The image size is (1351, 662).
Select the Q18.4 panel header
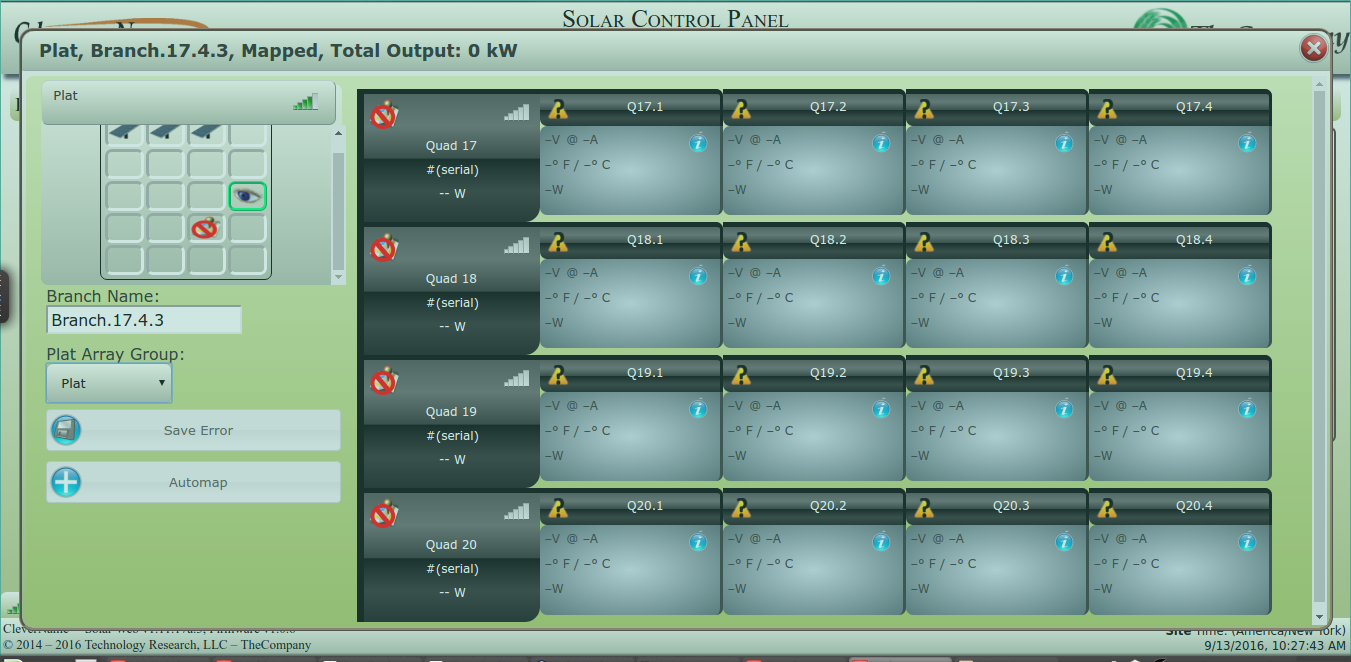[x=1179, y=240]
